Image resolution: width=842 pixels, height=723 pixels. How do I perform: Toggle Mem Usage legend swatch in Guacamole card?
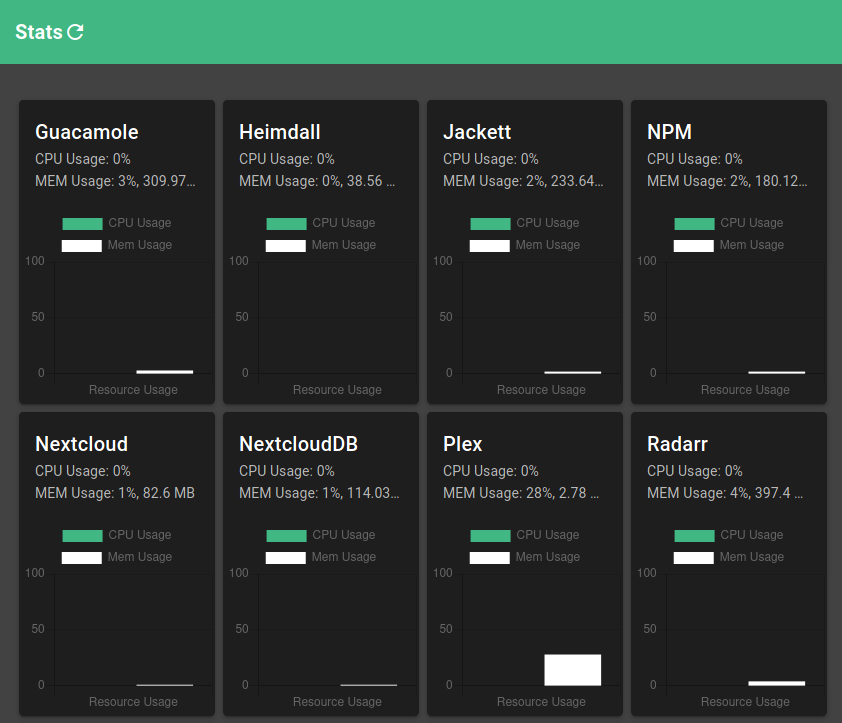coord(82,245)
